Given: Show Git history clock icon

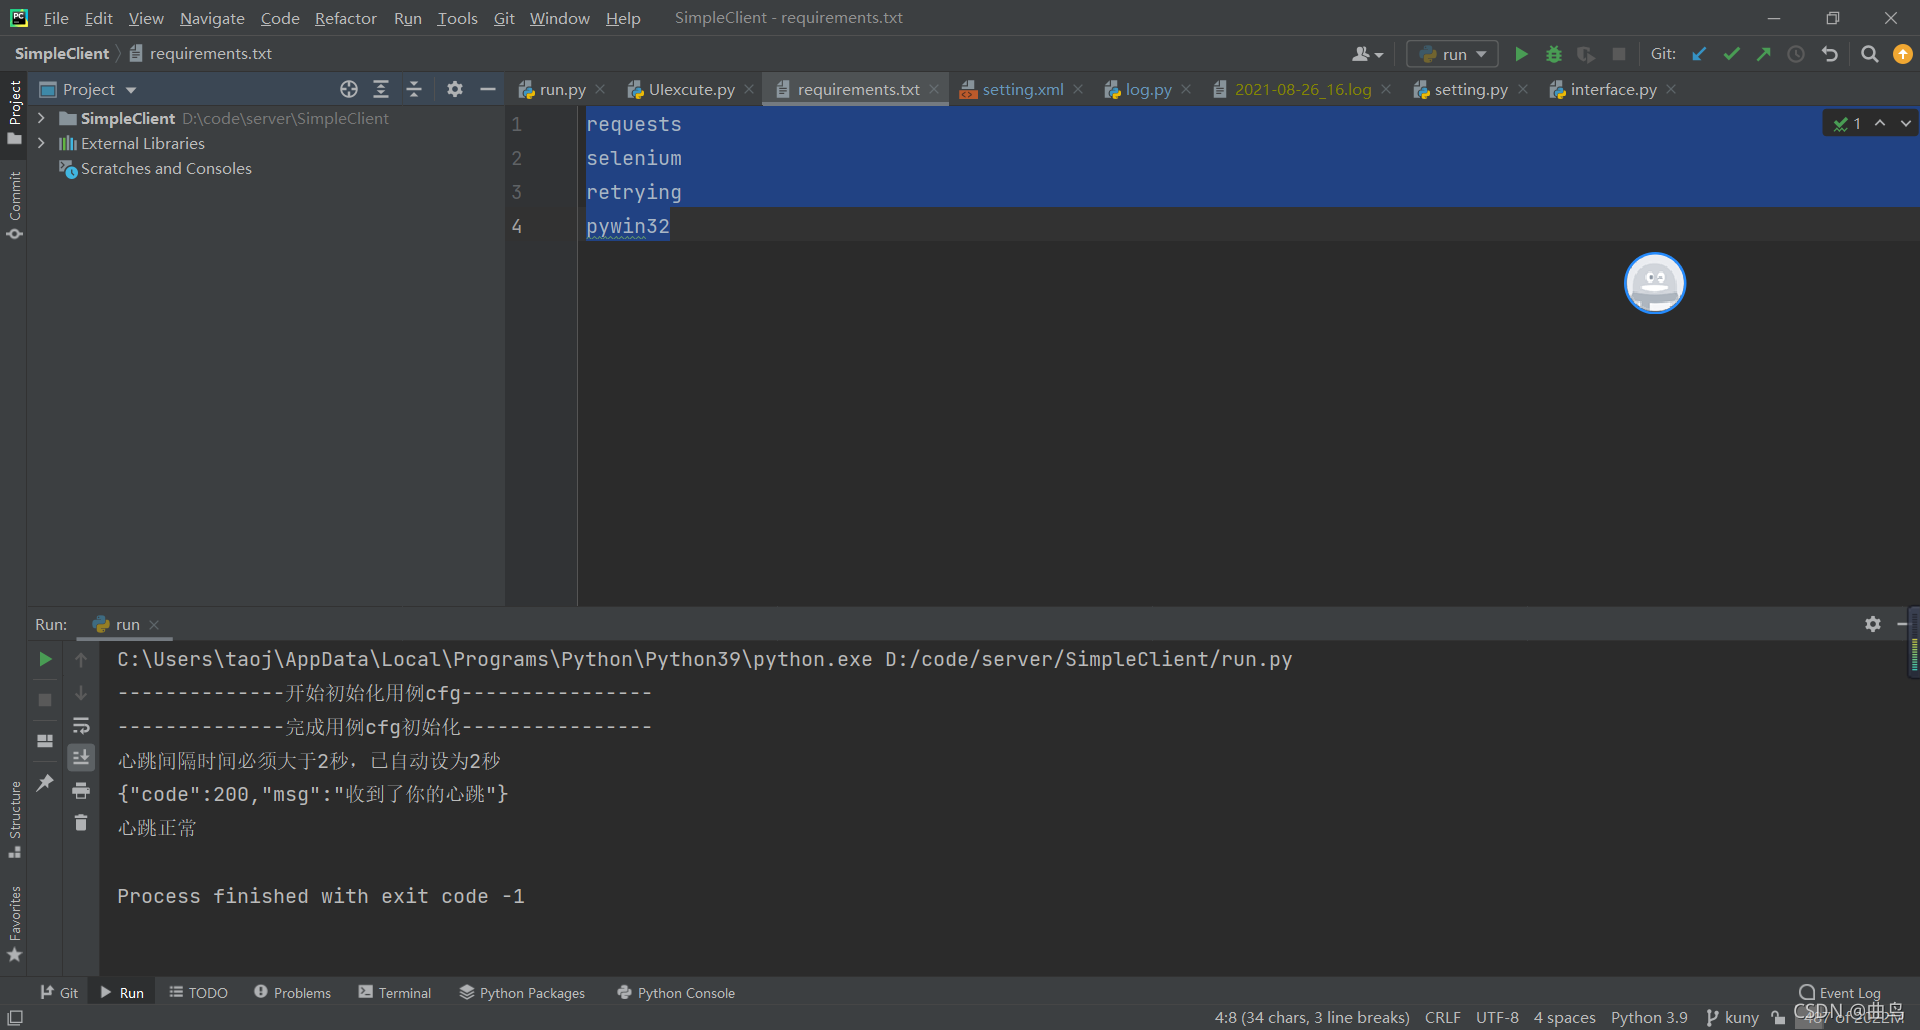Looking at the screenshot, I should pyautogui.click(x=1796, y=54).
